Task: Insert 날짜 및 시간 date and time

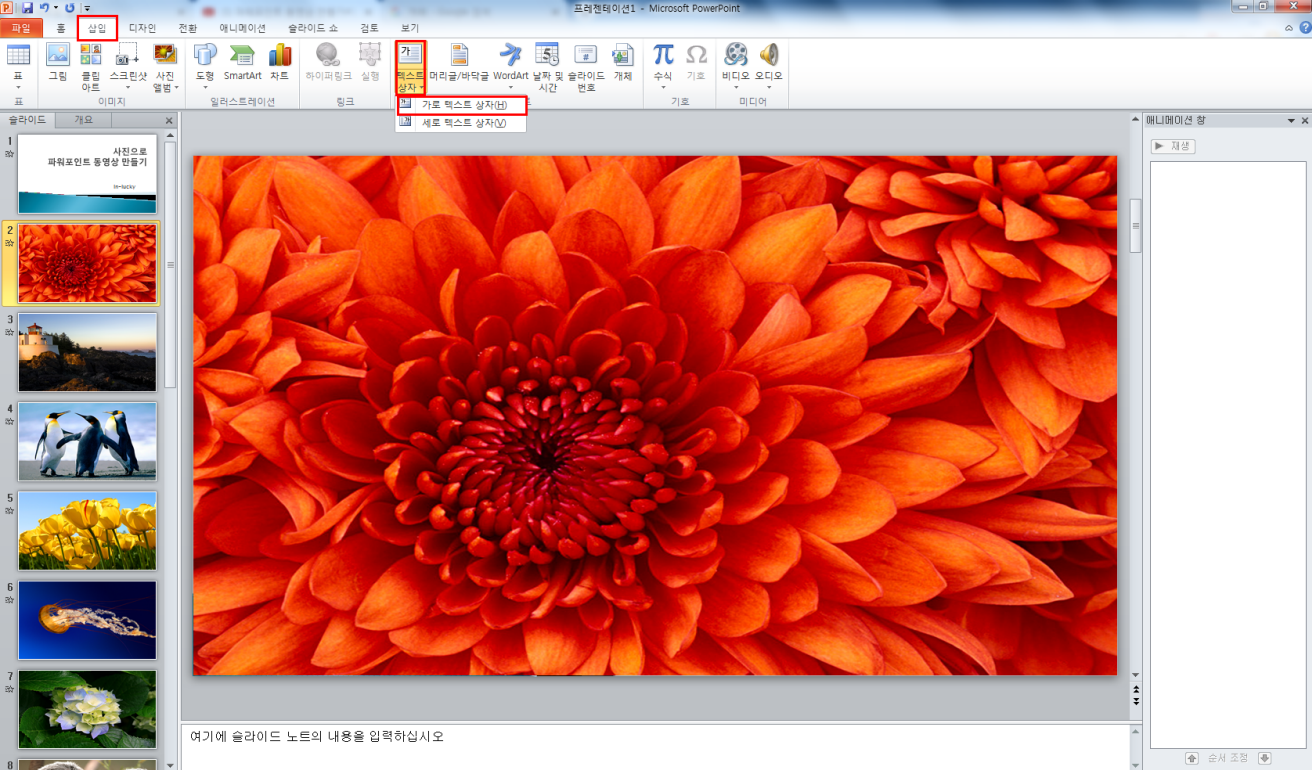Action: click(x=547, y=55)
